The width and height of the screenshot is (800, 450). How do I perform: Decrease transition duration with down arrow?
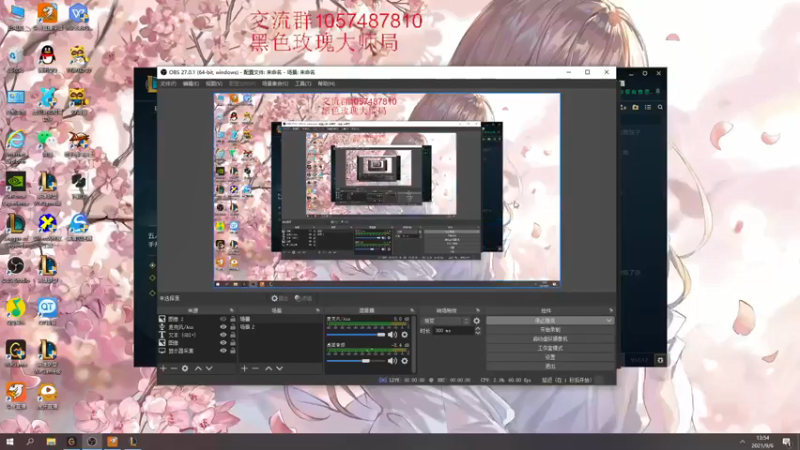(478, 333)
